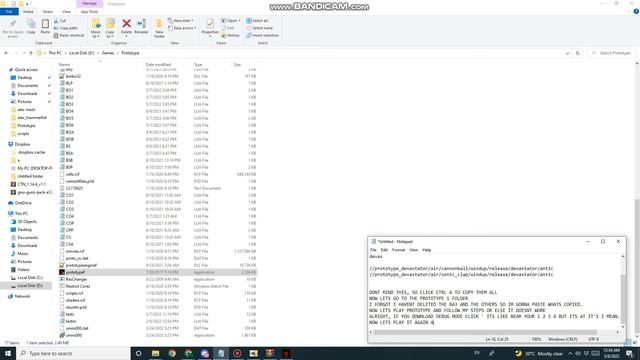The image size is (640, 360).
Task: Switch to the App Tools ribbon tab
Action: click(89, 12)
